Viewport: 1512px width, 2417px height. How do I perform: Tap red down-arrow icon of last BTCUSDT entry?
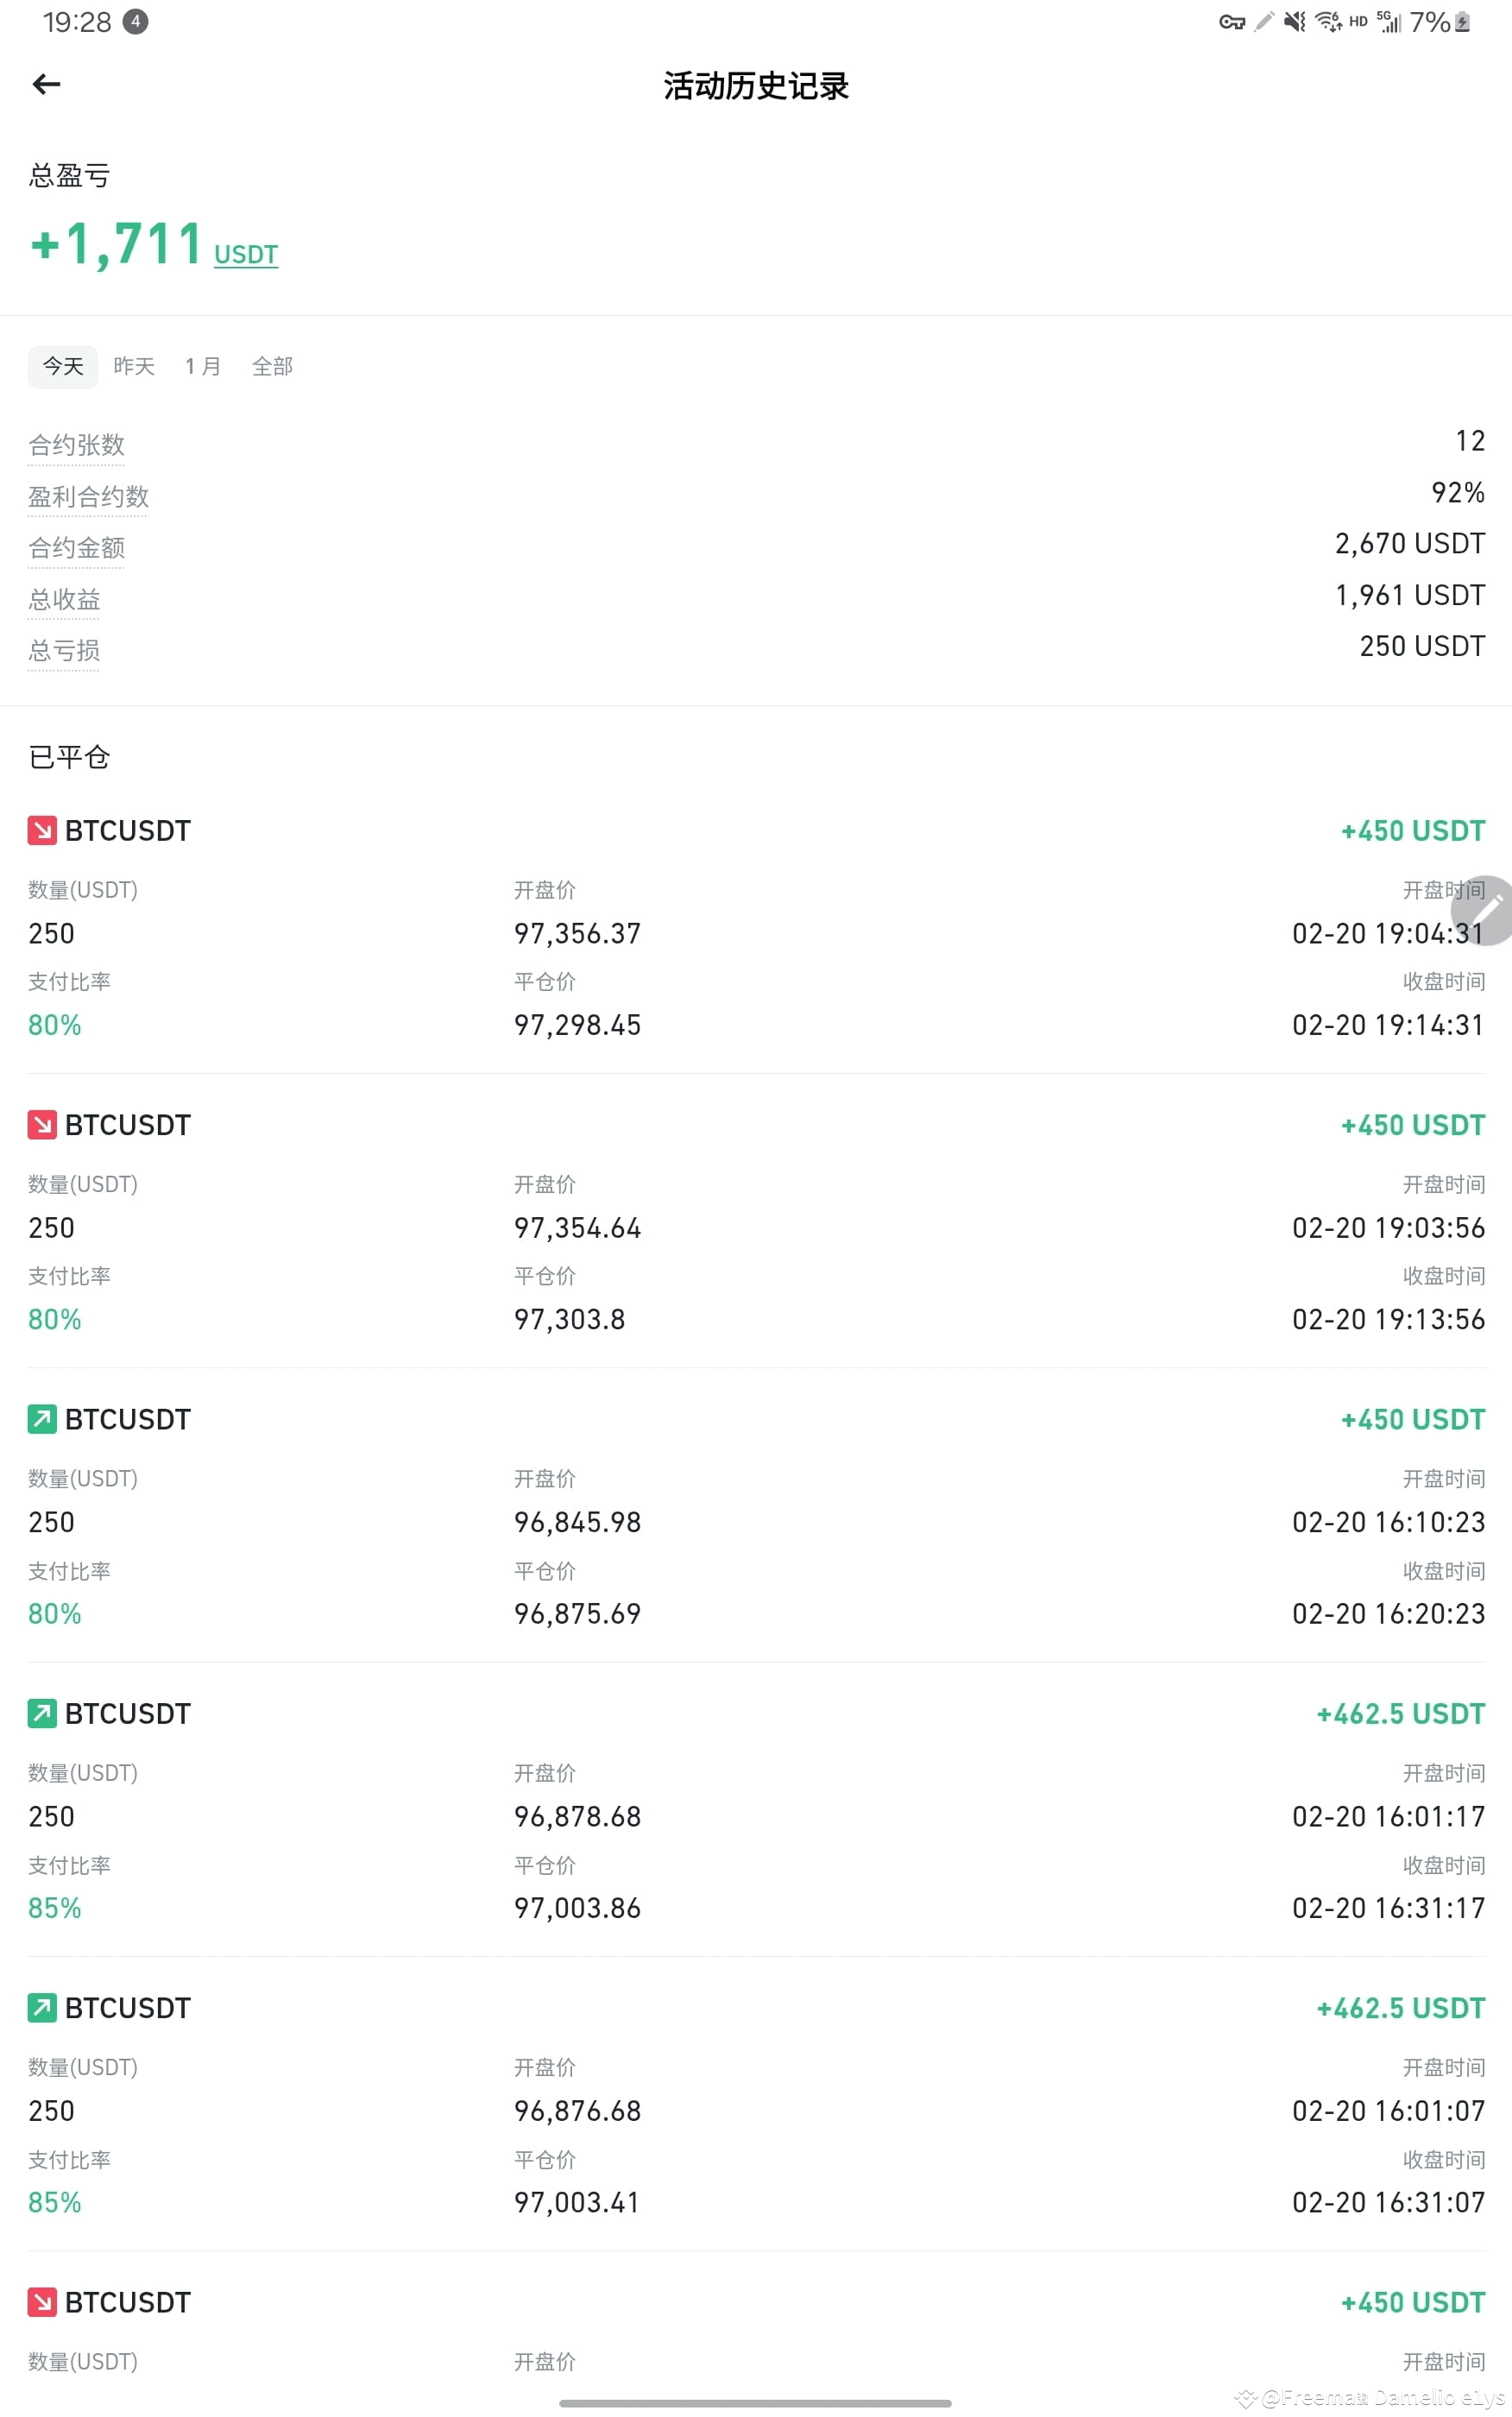pyautogui.click(x=42, y=2301)
